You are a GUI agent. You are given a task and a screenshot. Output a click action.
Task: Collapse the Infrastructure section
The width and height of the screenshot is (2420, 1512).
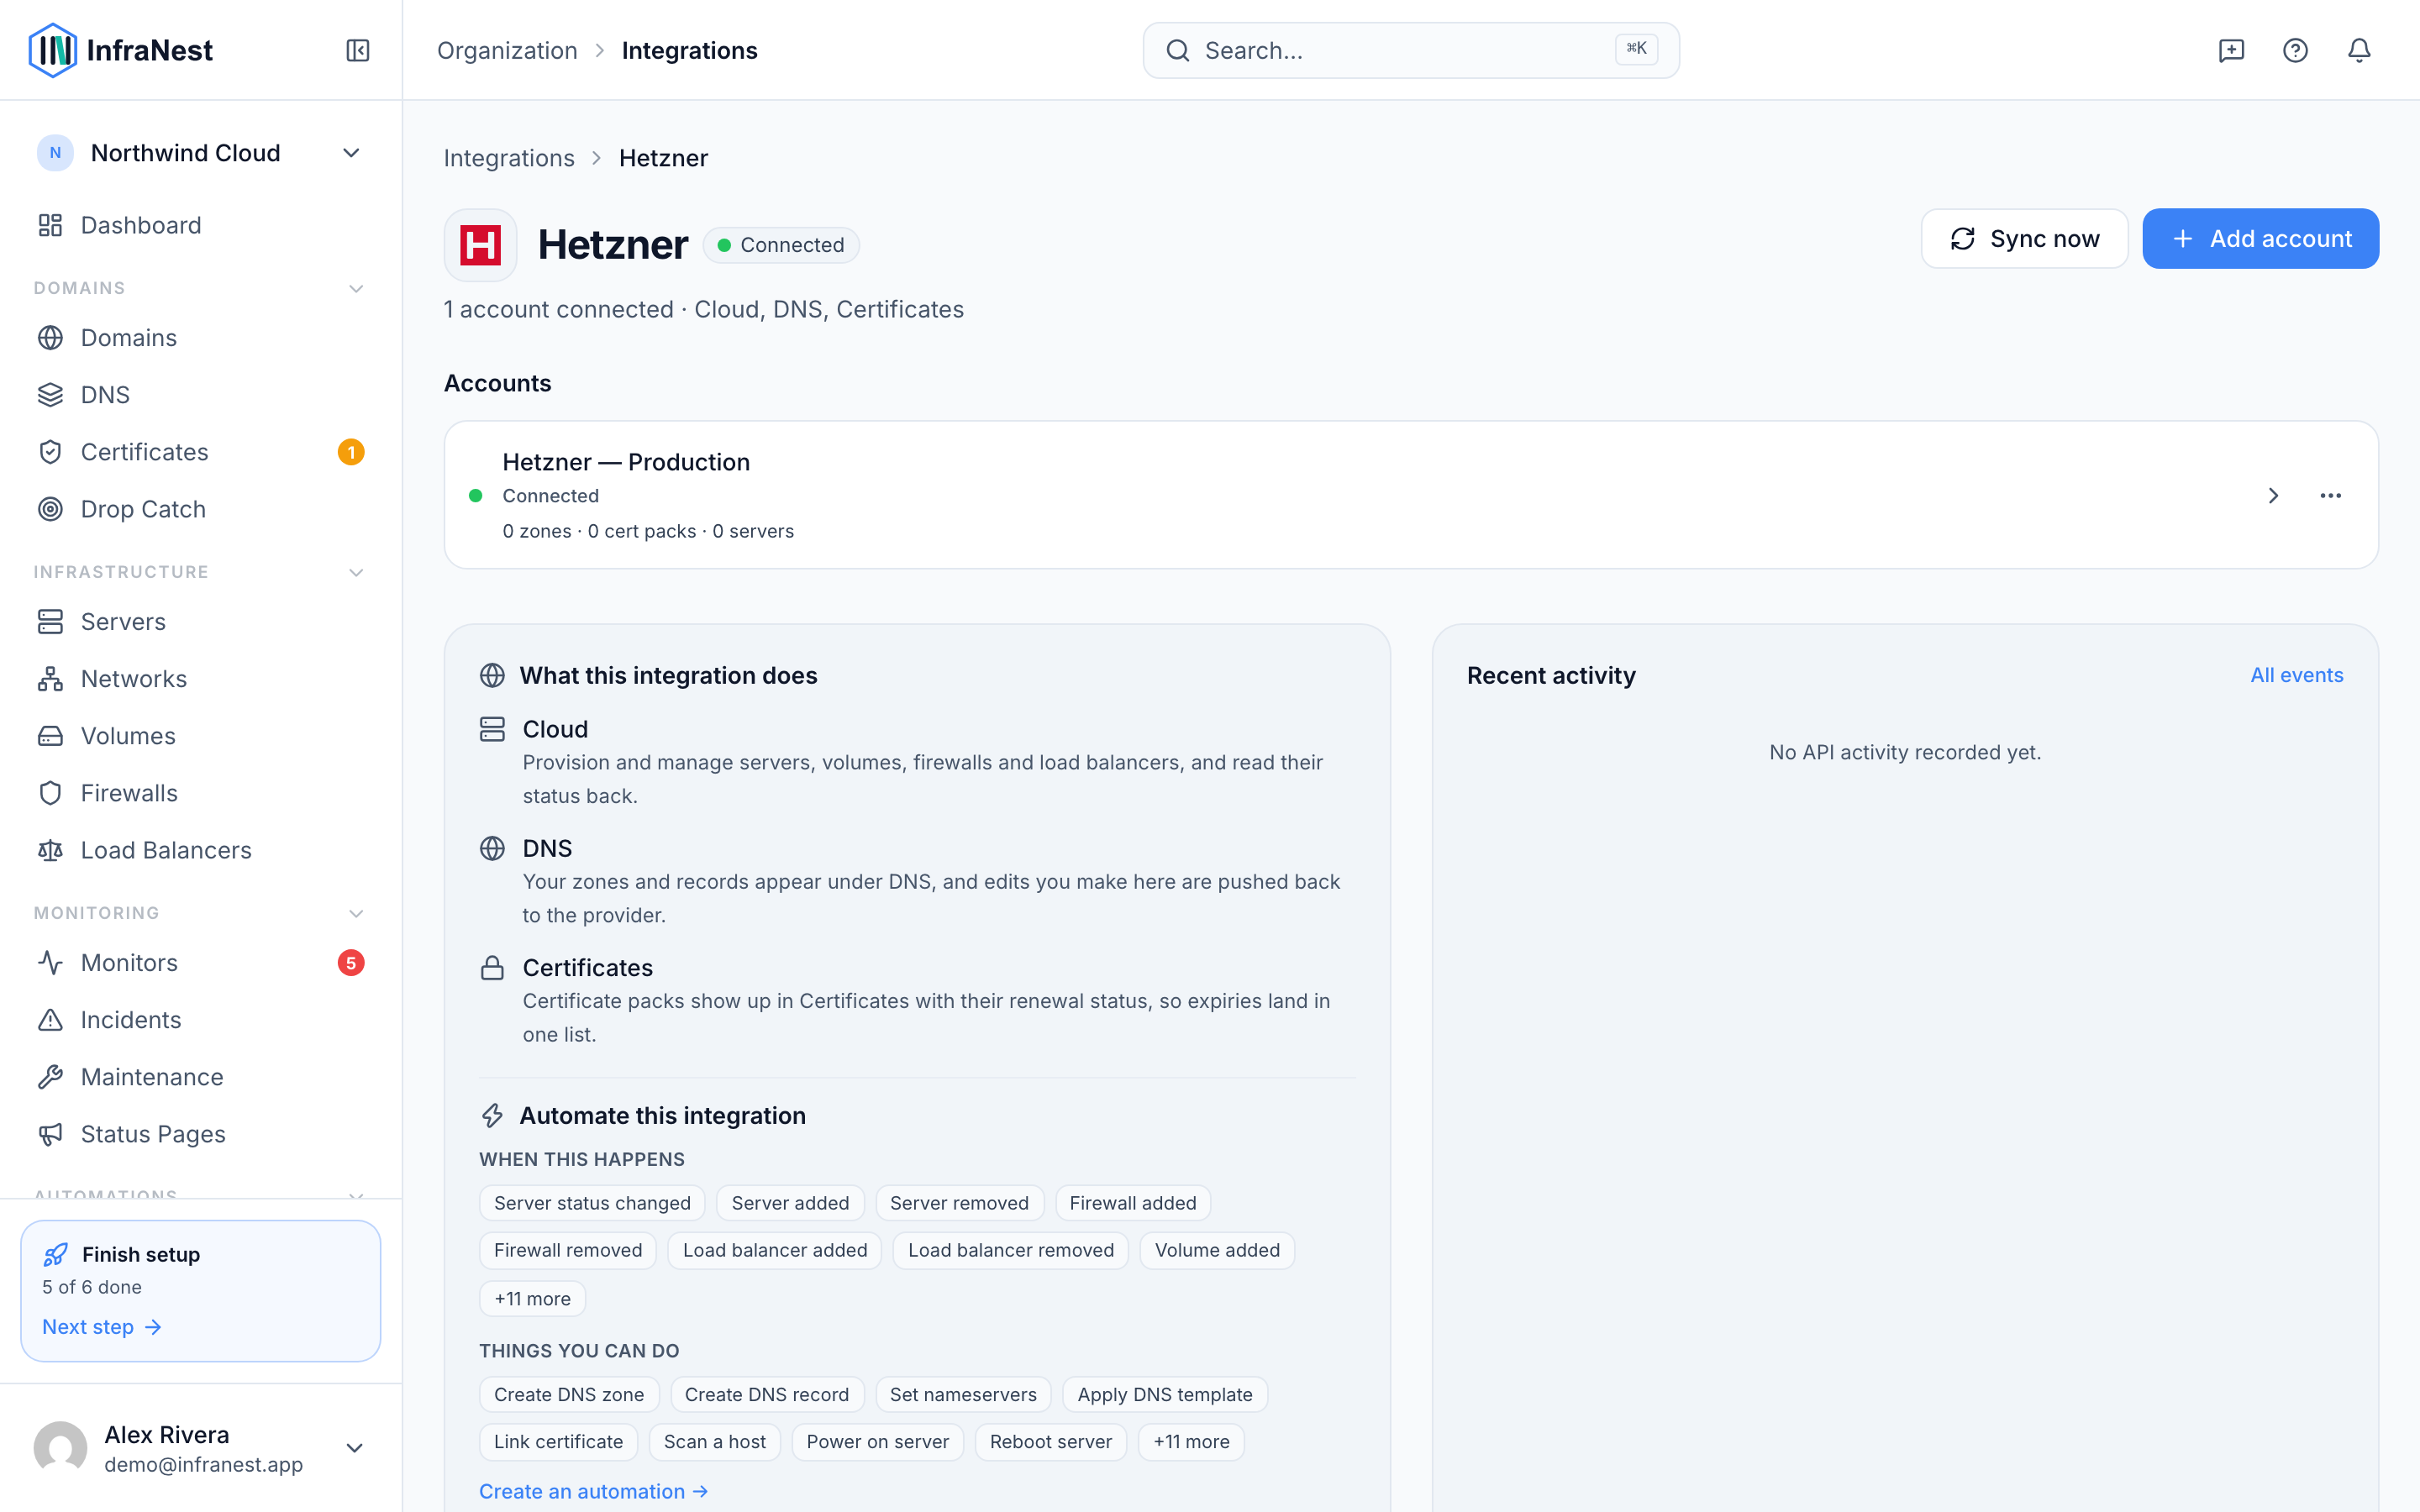[356, 573]
